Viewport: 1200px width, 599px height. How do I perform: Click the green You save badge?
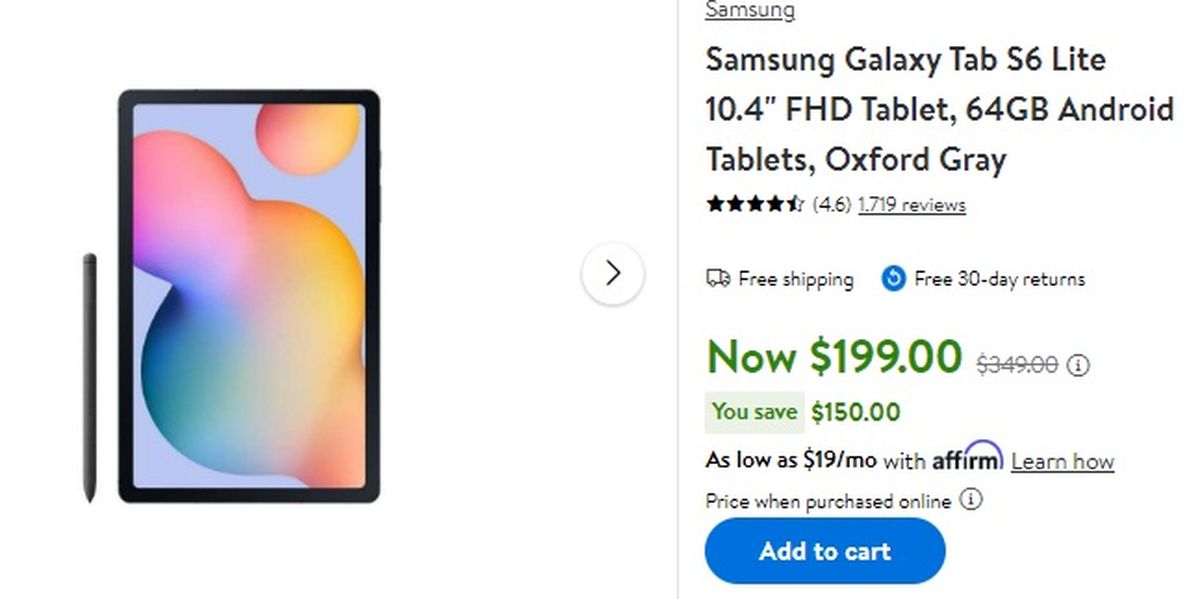click(754, 412)
